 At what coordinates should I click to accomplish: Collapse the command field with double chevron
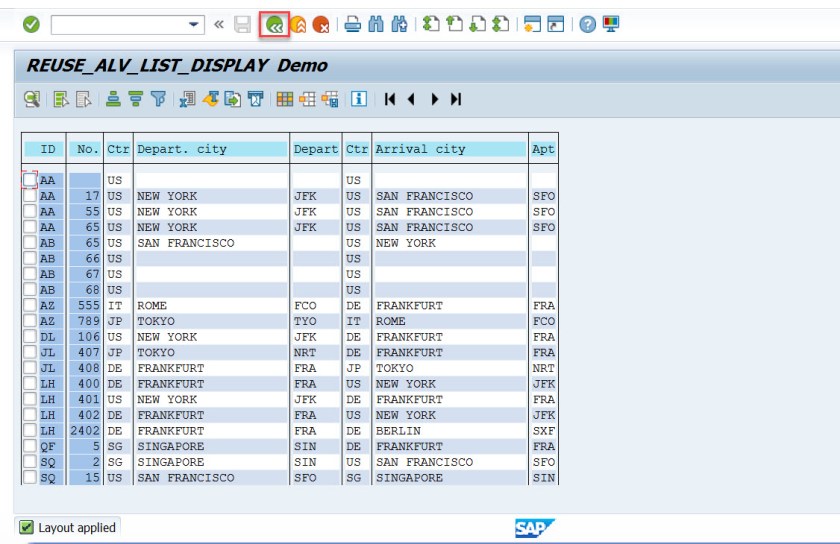click(x=218, y=25)
